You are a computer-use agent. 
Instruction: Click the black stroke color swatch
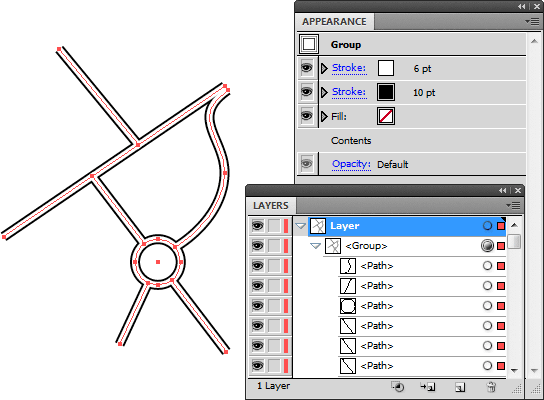pyautogui.click(x=386, y=92)
